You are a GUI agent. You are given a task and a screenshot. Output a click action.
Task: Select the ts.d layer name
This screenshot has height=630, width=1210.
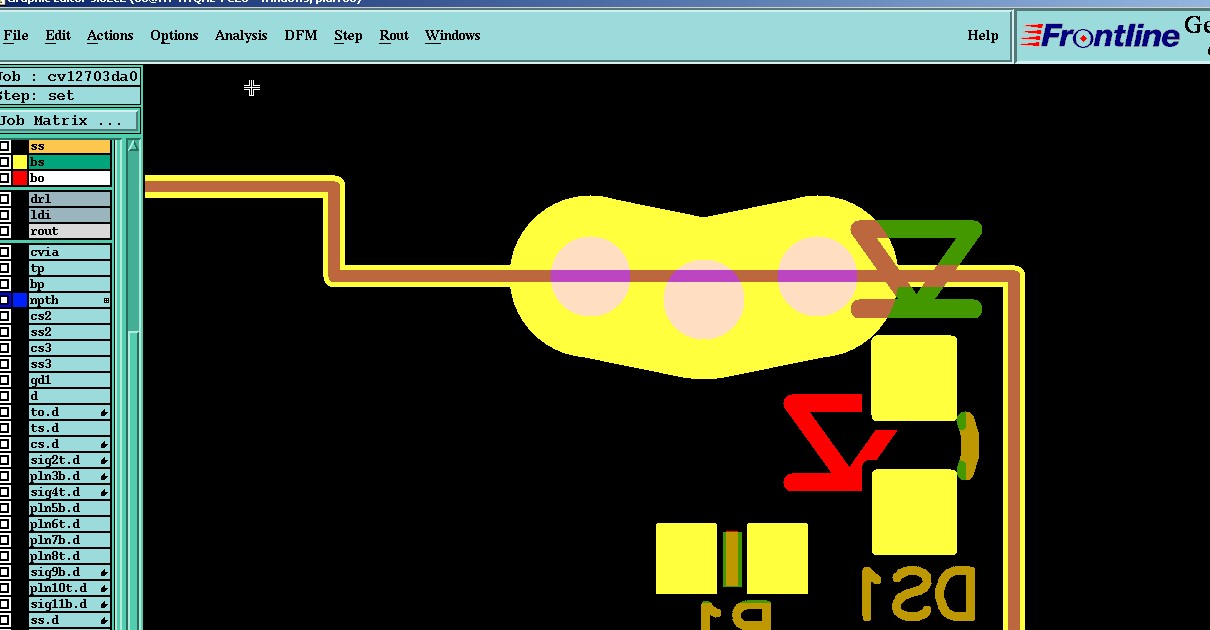click(x=69, y=428)
